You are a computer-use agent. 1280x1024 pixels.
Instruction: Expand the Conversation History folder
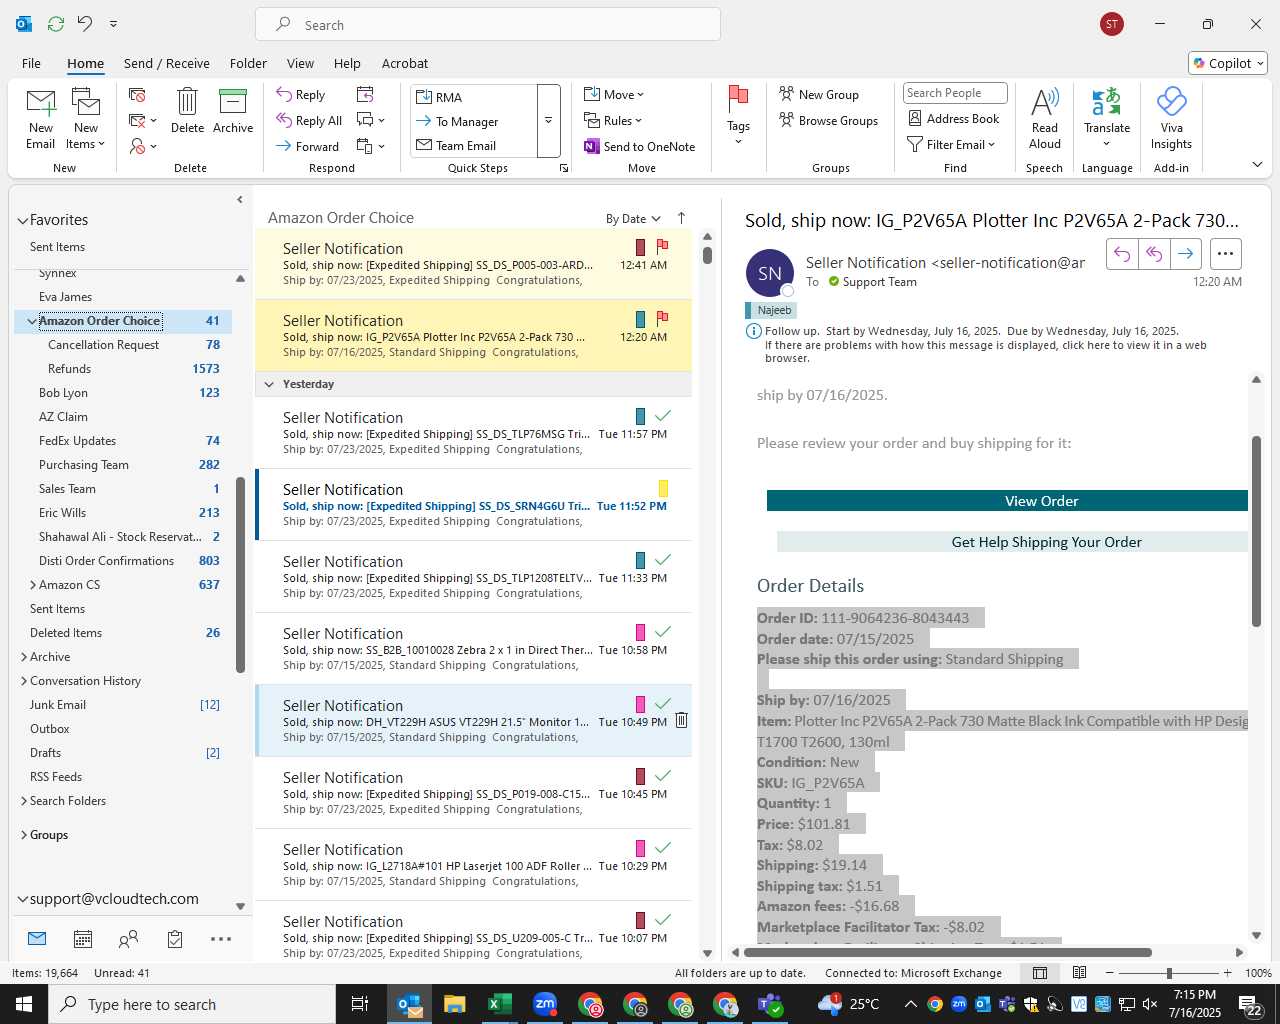click(24, 681)
